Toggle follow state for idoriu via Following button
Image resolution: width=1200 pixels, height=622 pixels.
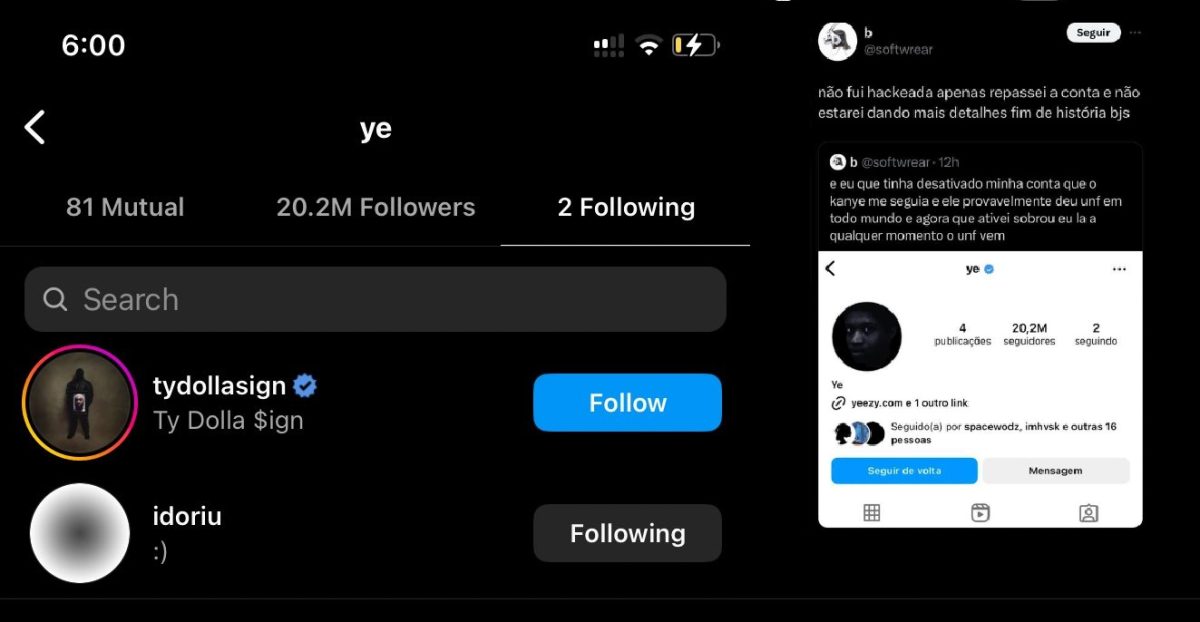627,533
